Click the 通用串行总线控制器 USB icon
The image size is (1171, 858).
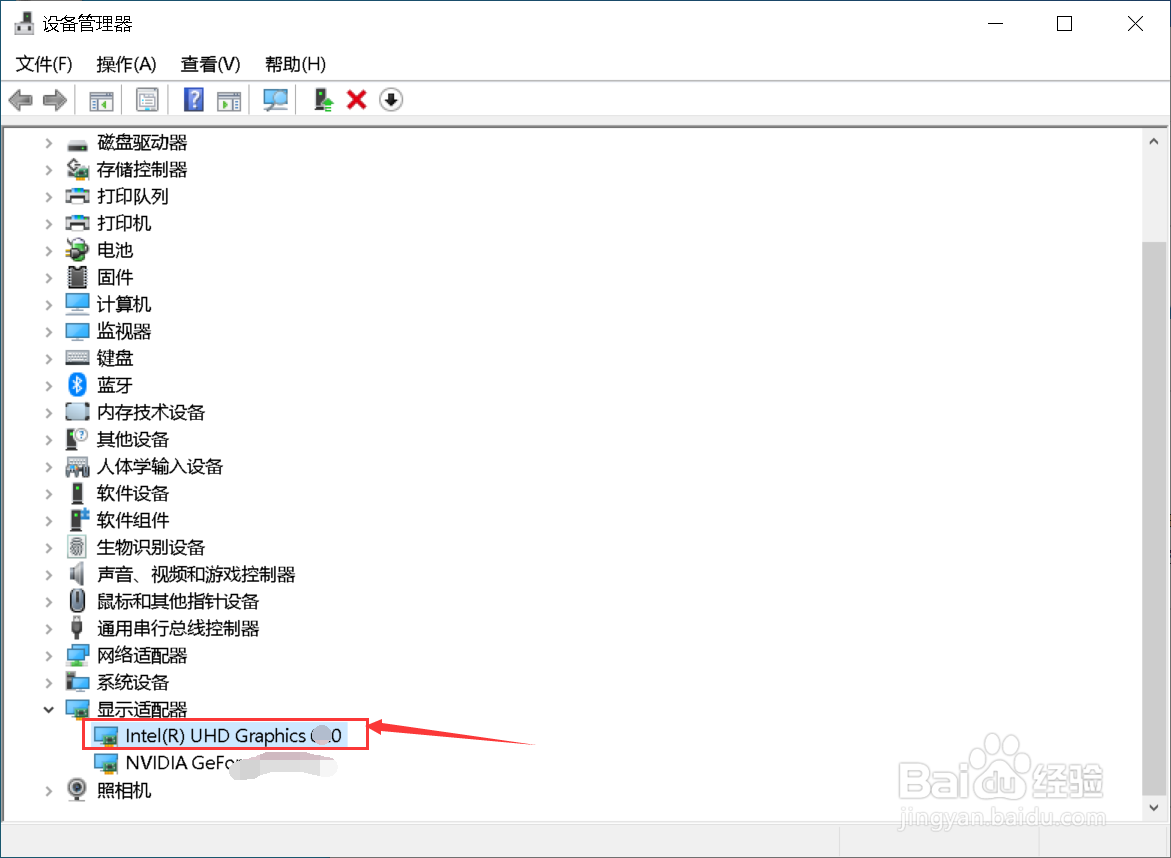[x=77, y=627]
